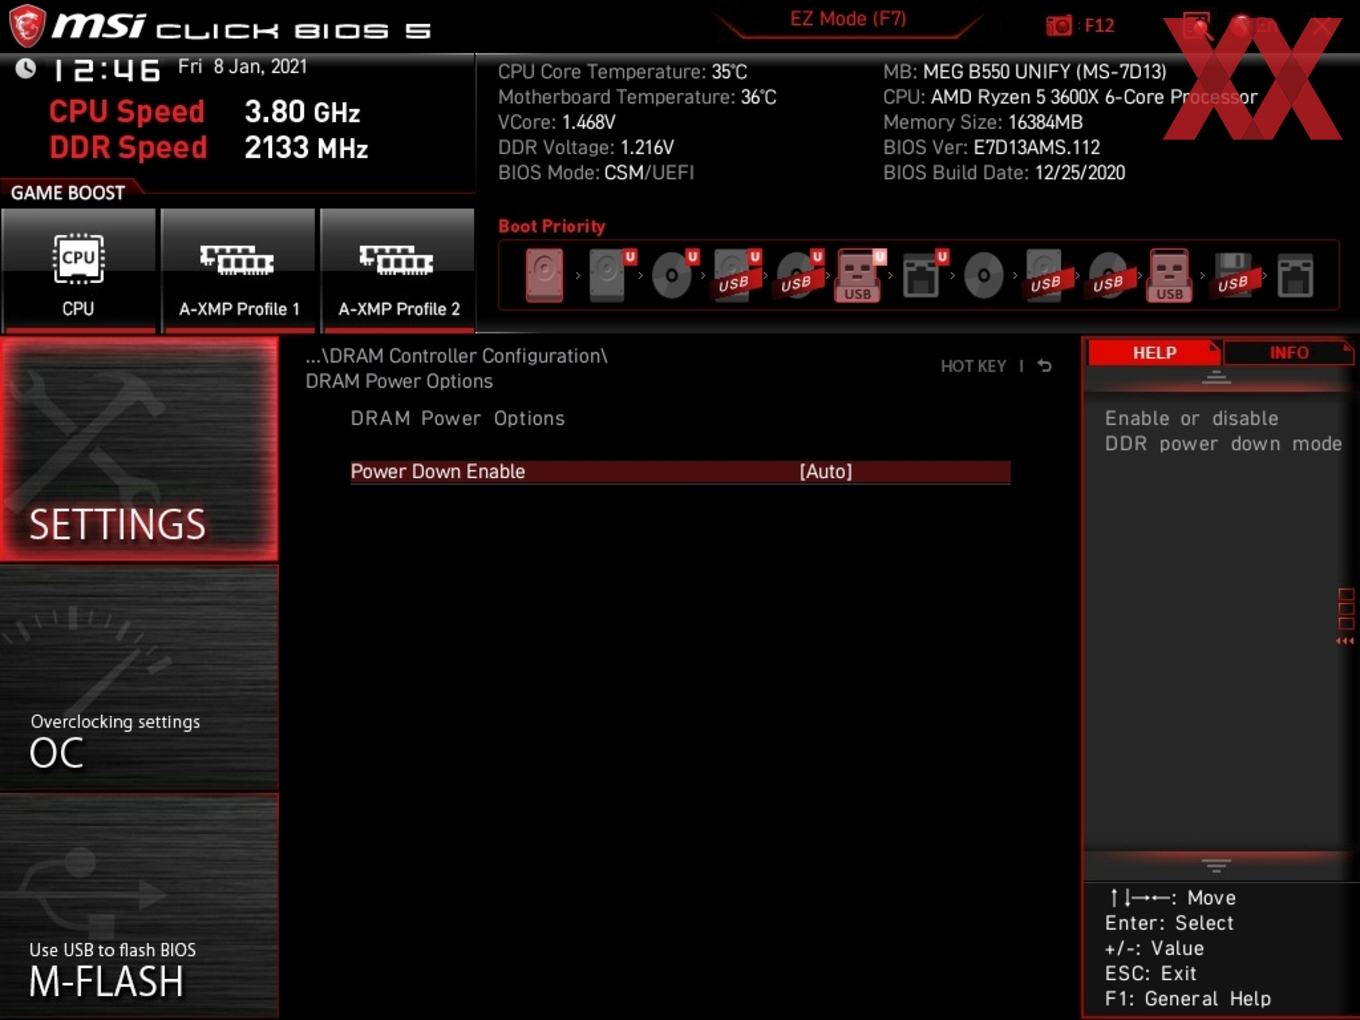The width and height of the screenshot is (1360, 1020).
Task: Change the language via the En globe icon
Action: point(1253,26)
